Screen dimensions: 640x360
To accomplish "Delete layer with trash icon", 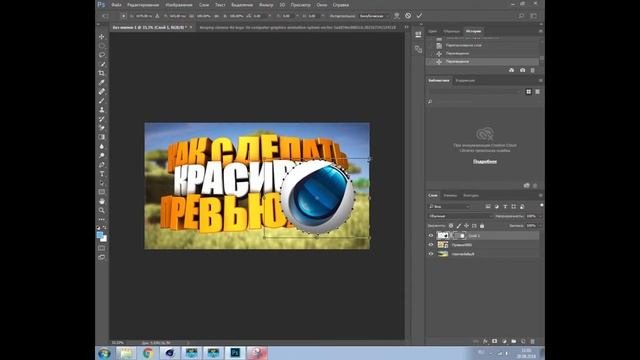I will [x=533, y=341].
